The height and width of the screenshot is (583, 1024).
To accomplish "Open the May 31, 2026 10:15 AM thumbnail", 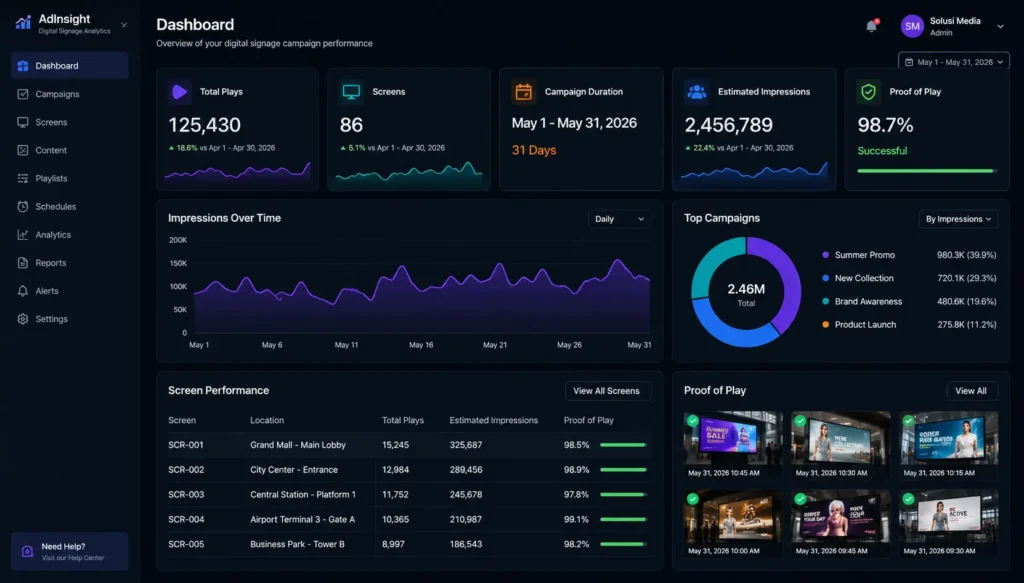I will [949, 444].
